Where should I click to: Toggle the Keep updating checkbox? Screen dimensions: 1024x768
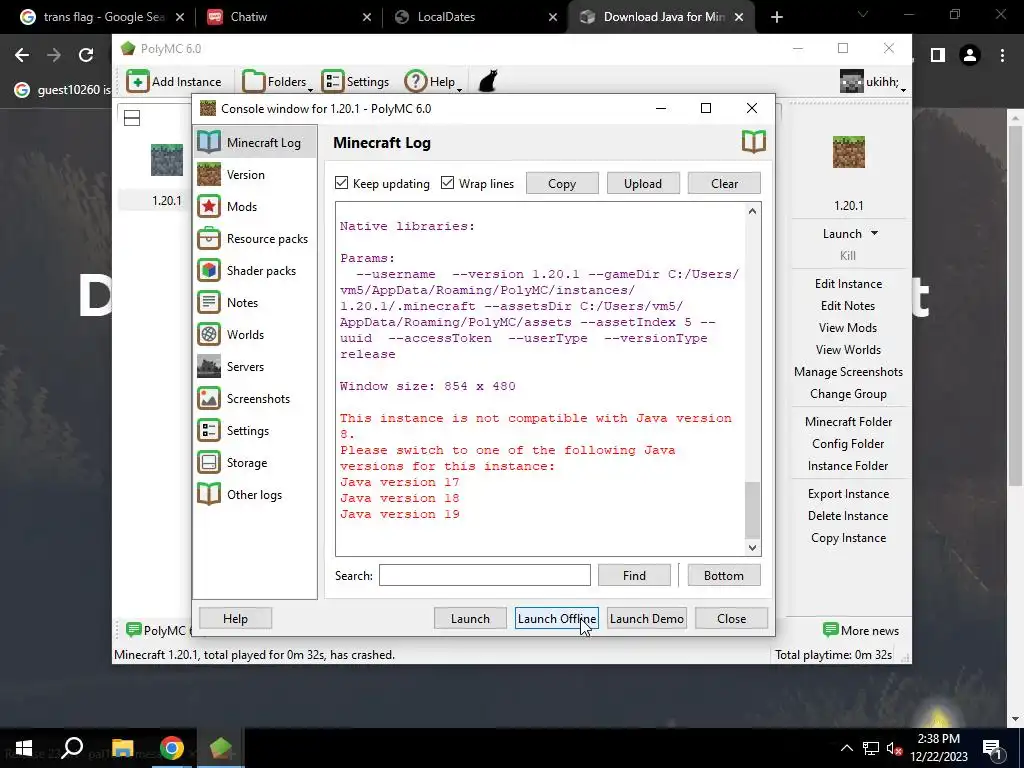(x=342, y=183)
